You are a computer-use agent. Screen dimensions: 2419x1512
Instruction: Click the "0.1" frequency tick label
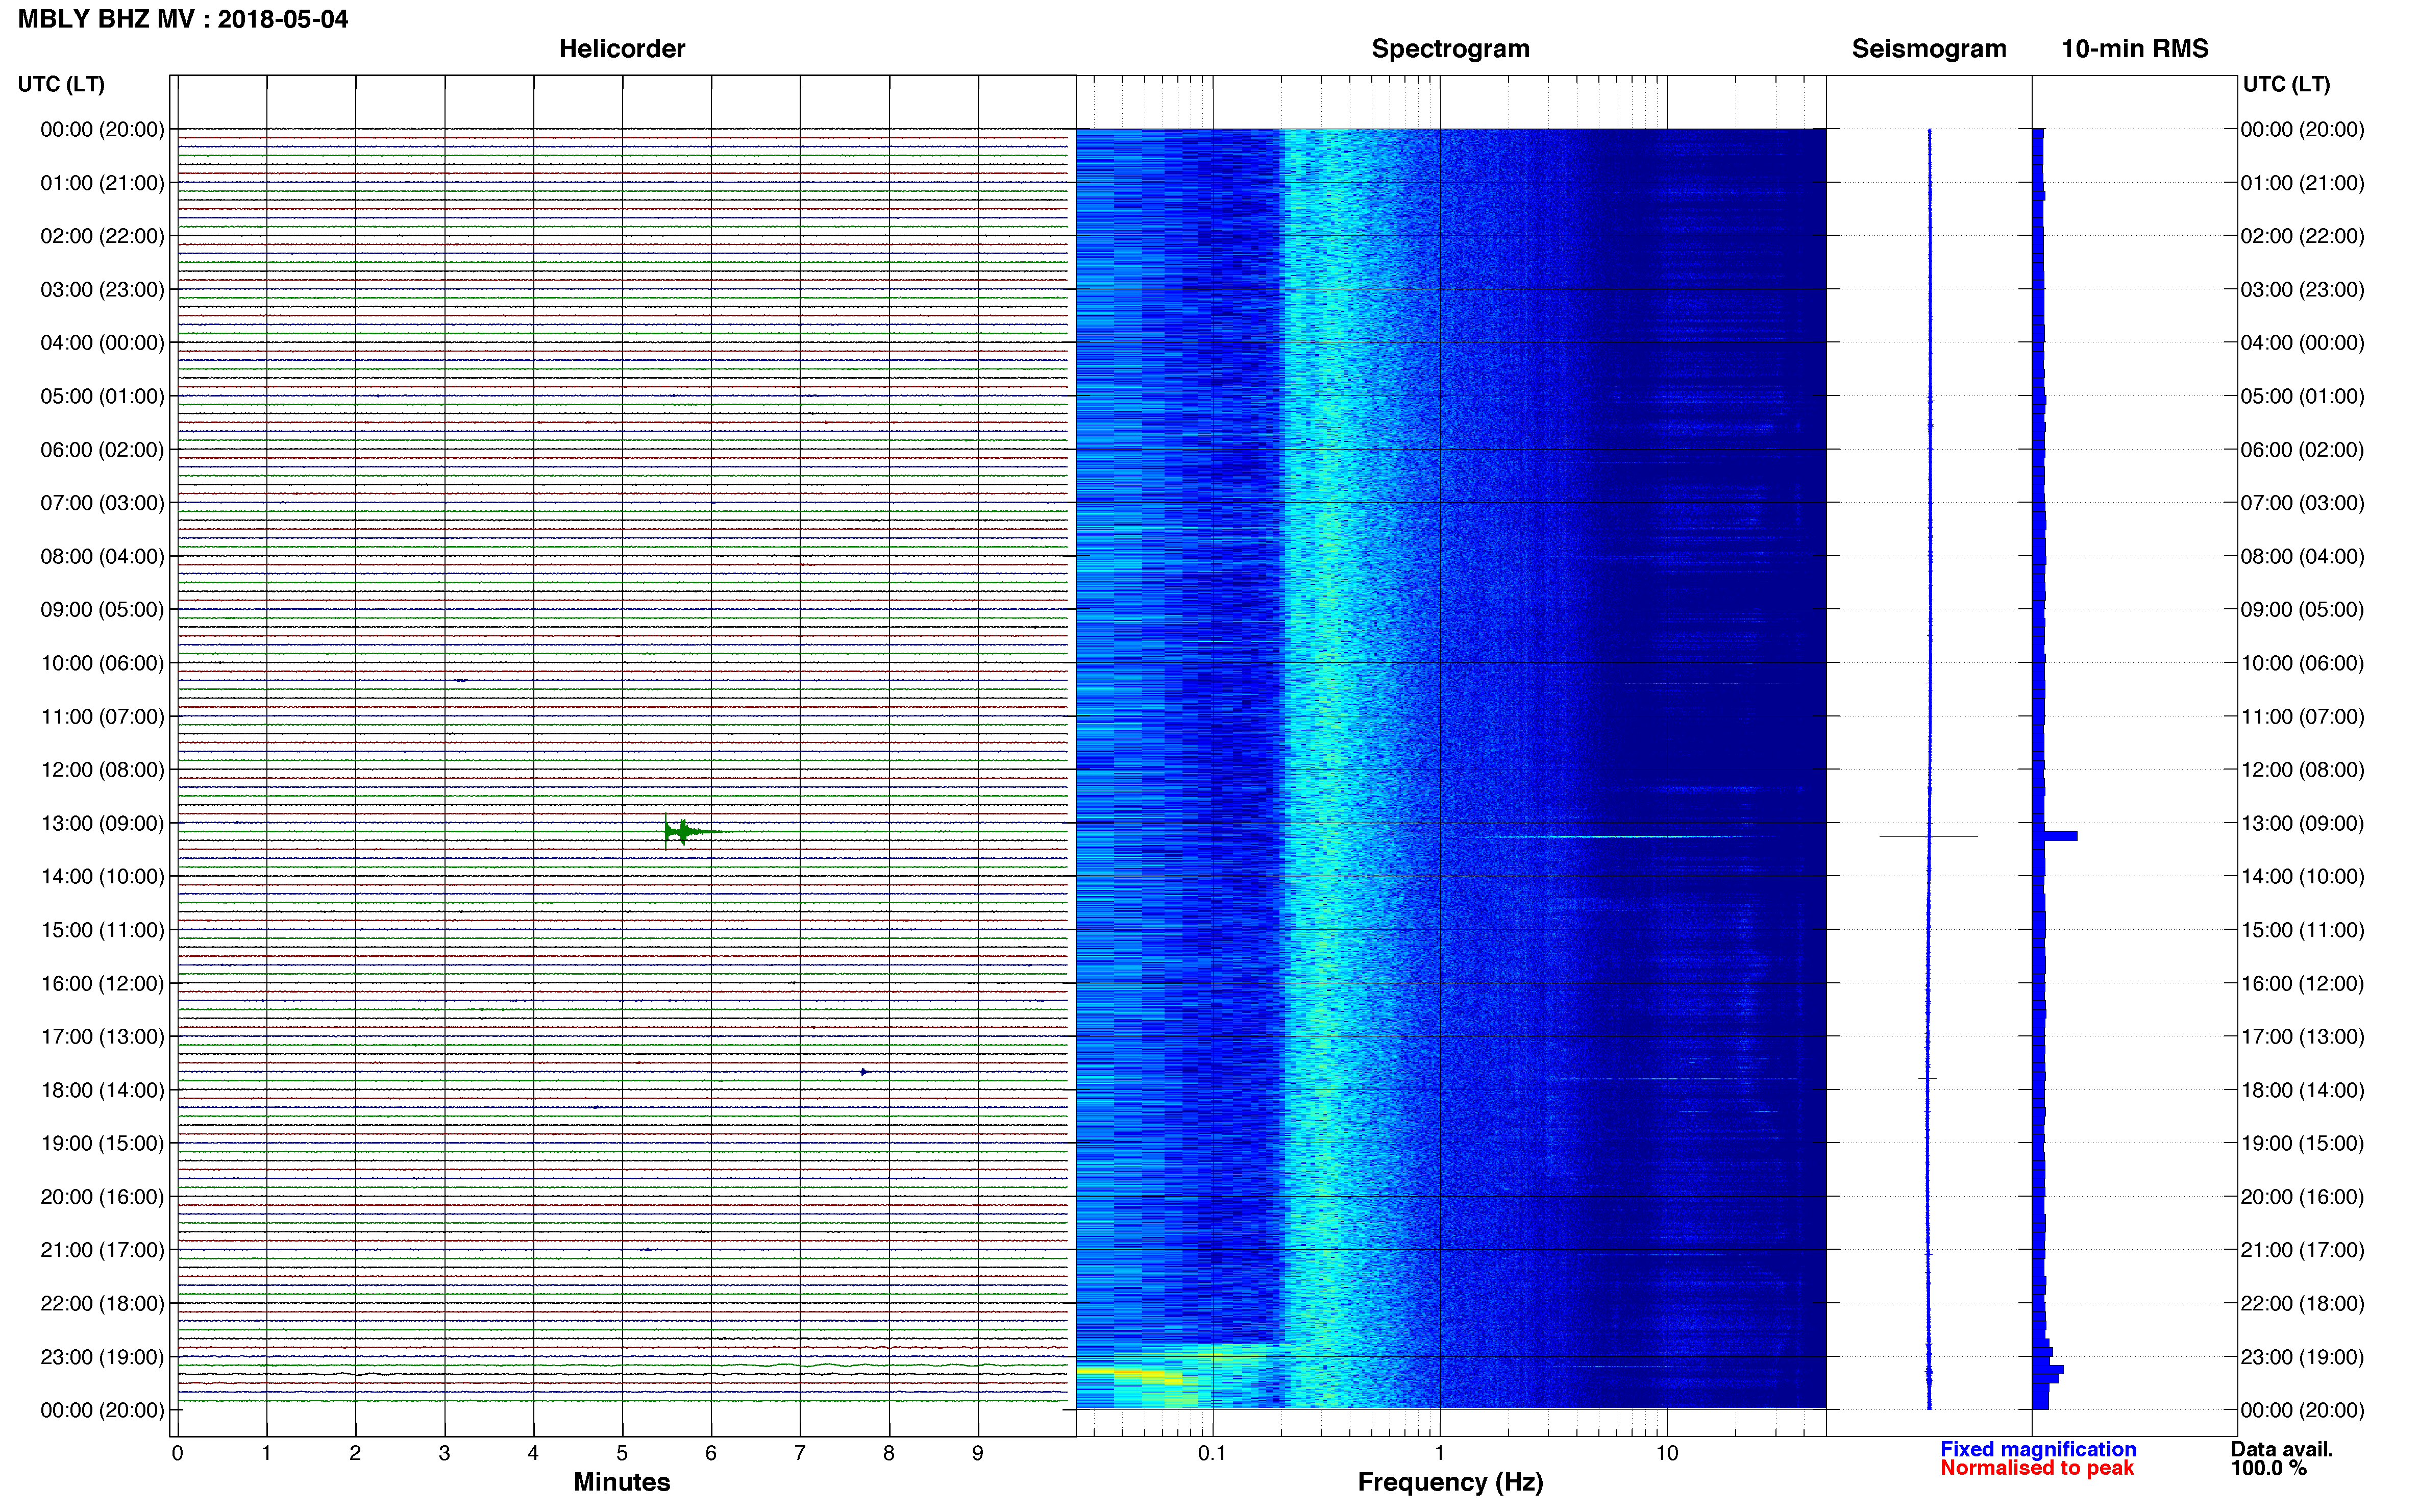[1212, 1453]
